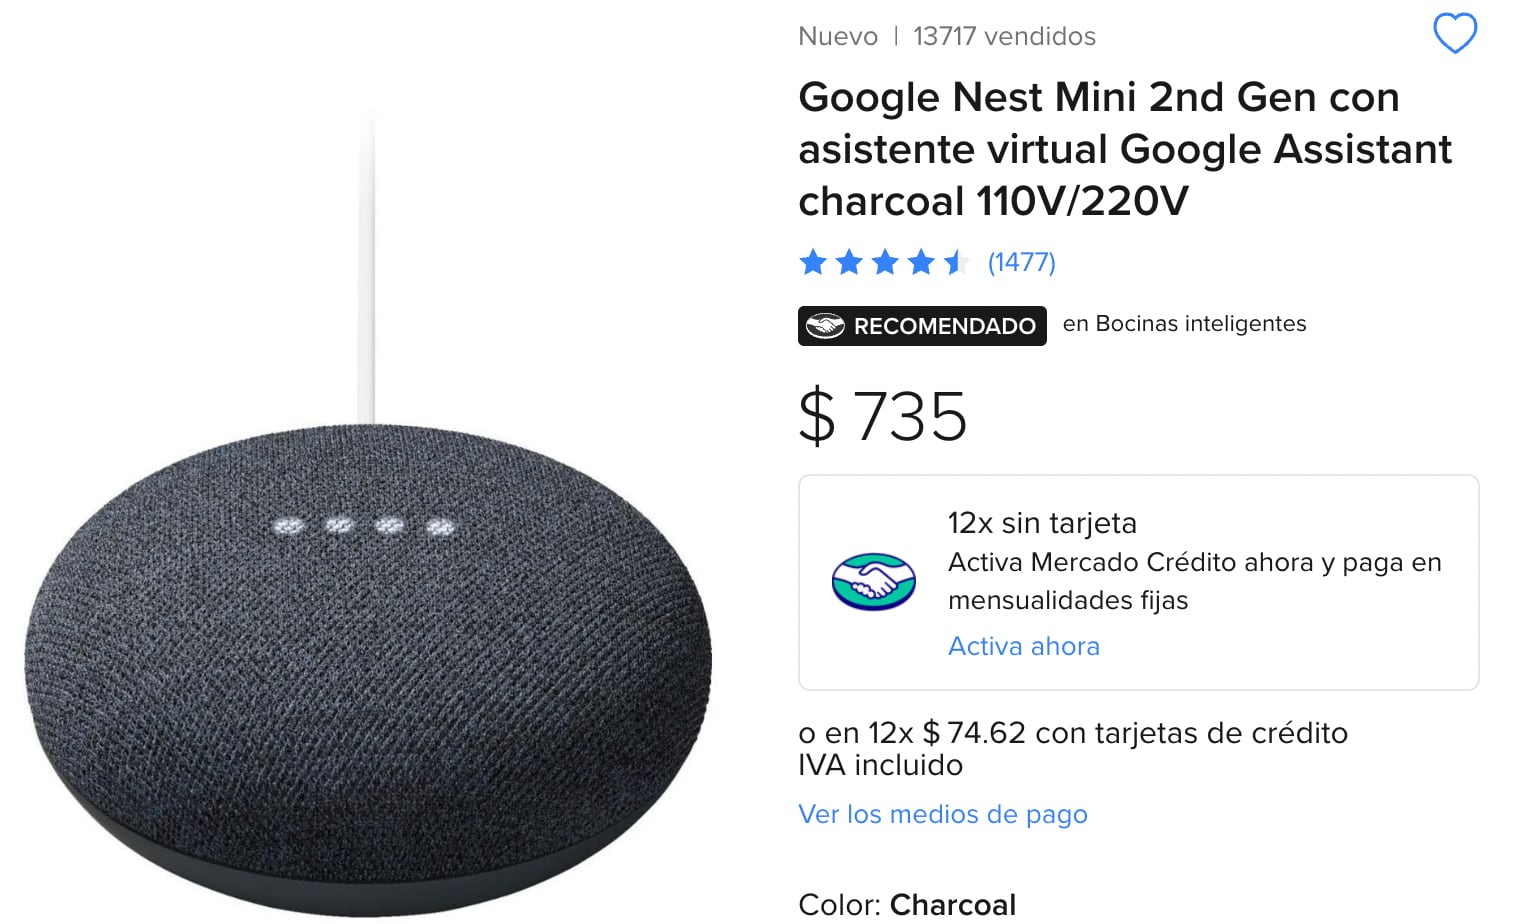Click the Mercado Crédito handshake logo
The height and width of the screenshot is (924, 1536).
(x=873, y=582)
